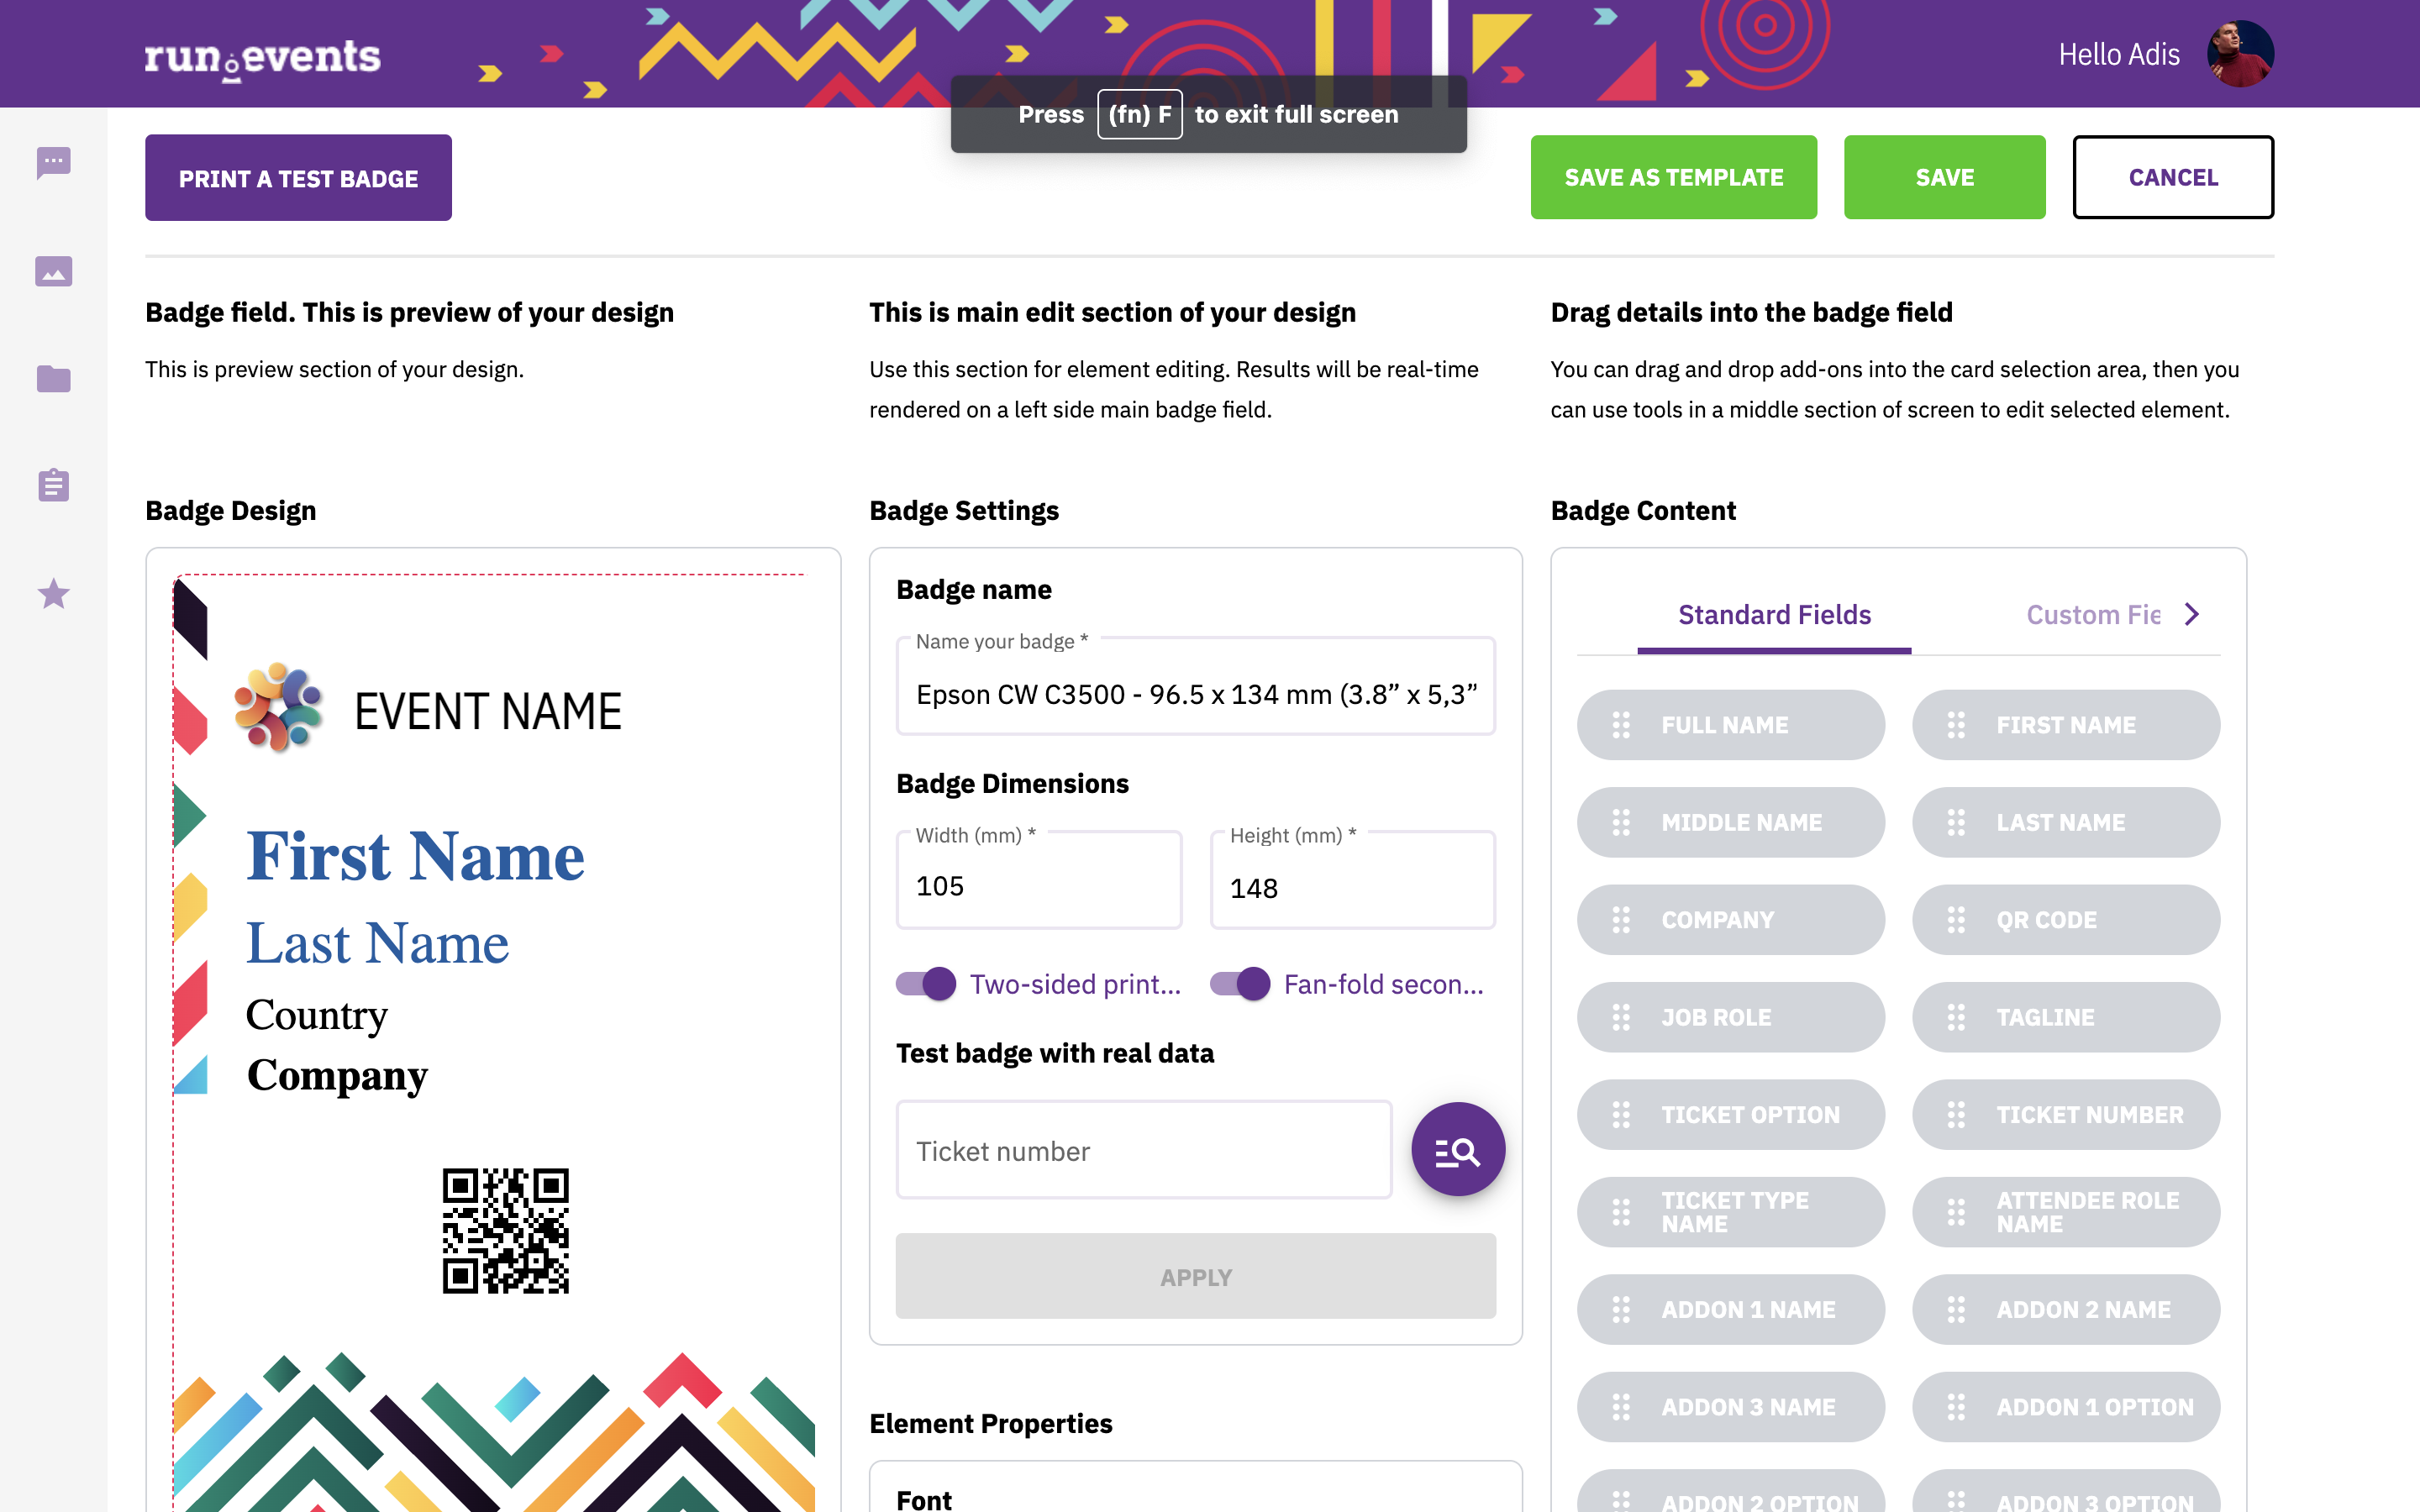The height and width of the screenshot is (1512, 2420).
Task: Click the Ticket number input field
Action: tap(1144, 1150)
